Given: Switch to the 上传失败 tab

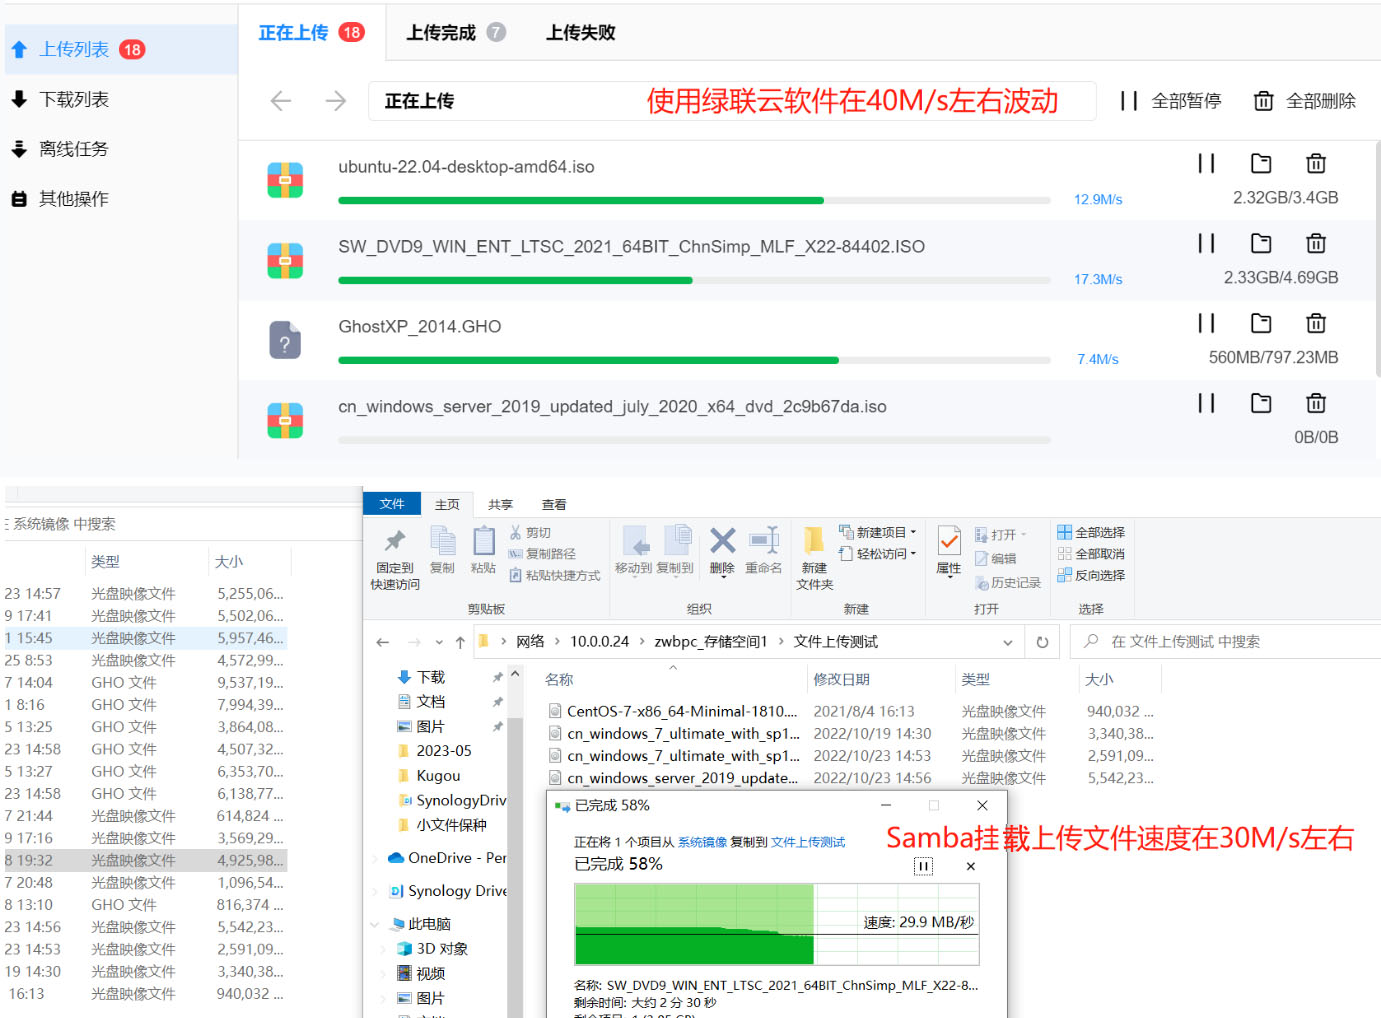Looking at the screenshot, I should pyautogui.click(x=580, y=33).
